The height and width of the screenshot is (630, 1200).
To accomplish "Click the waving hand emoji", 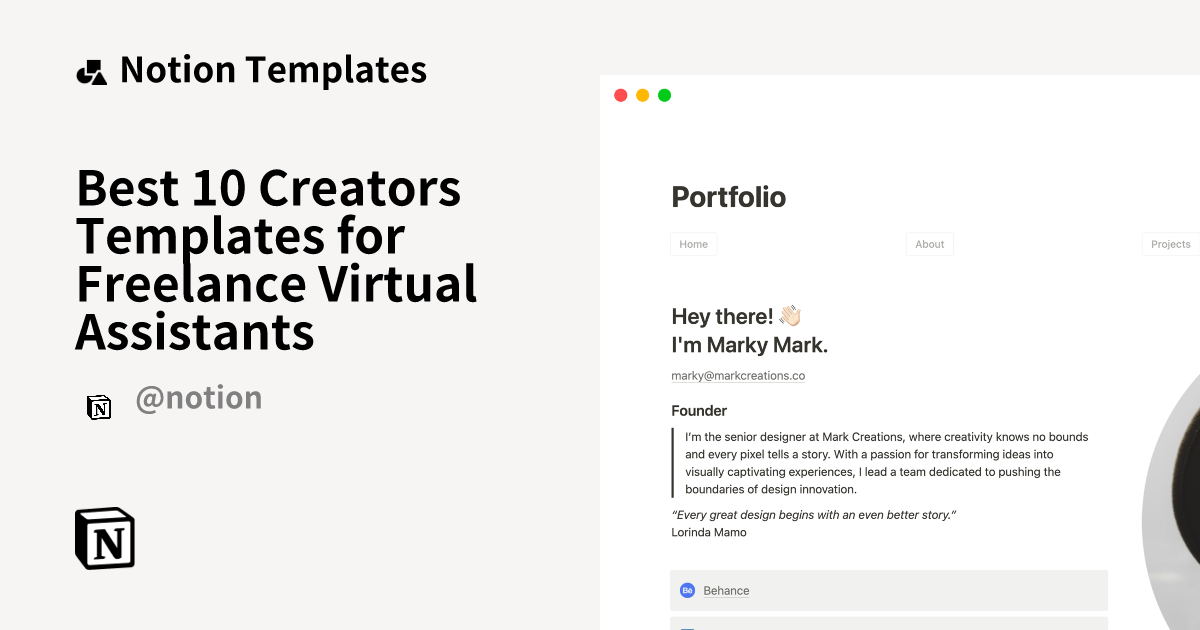I will pyautogui.click(x=789, y=315).
